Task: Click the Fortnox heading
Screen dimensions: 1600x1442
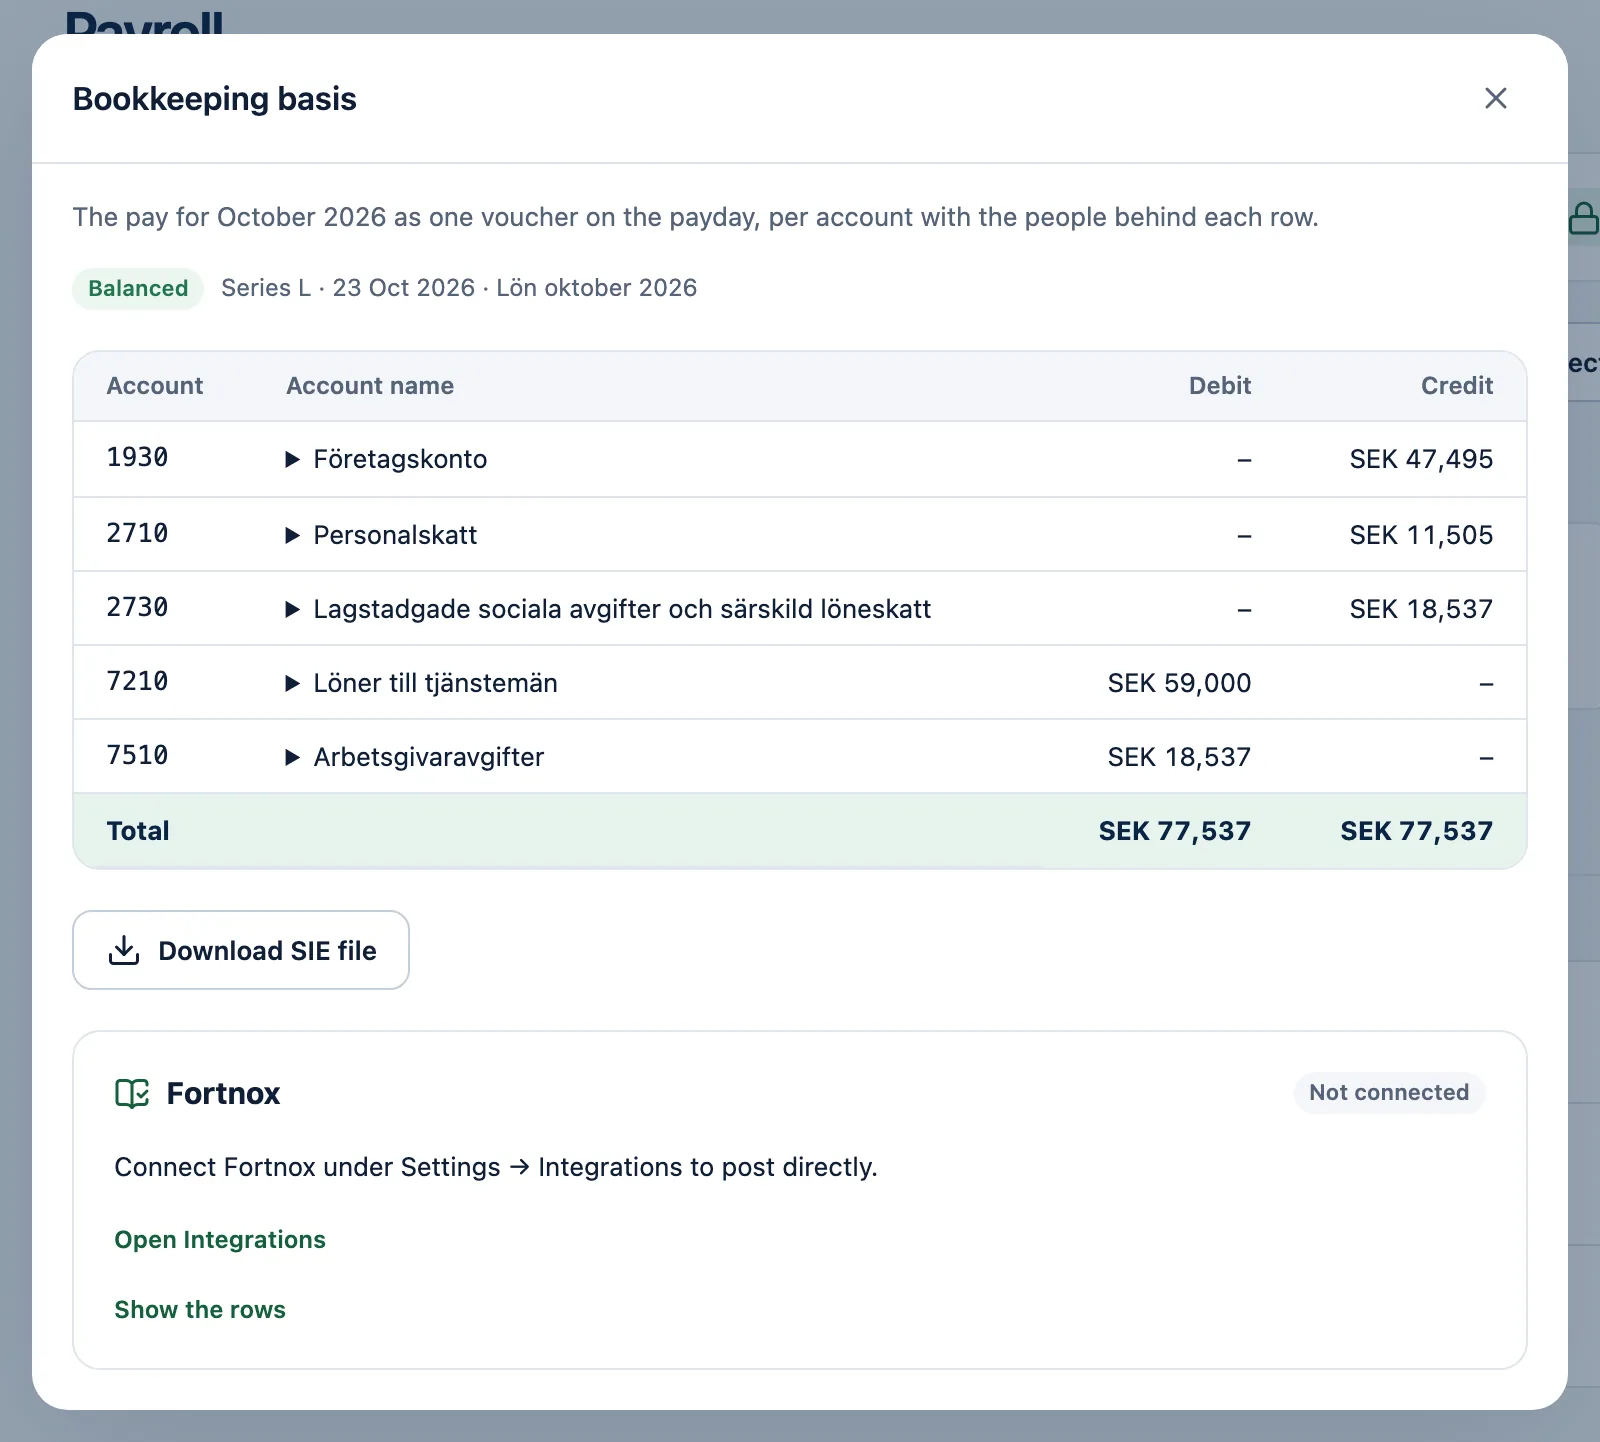Action: (223, 1094)
